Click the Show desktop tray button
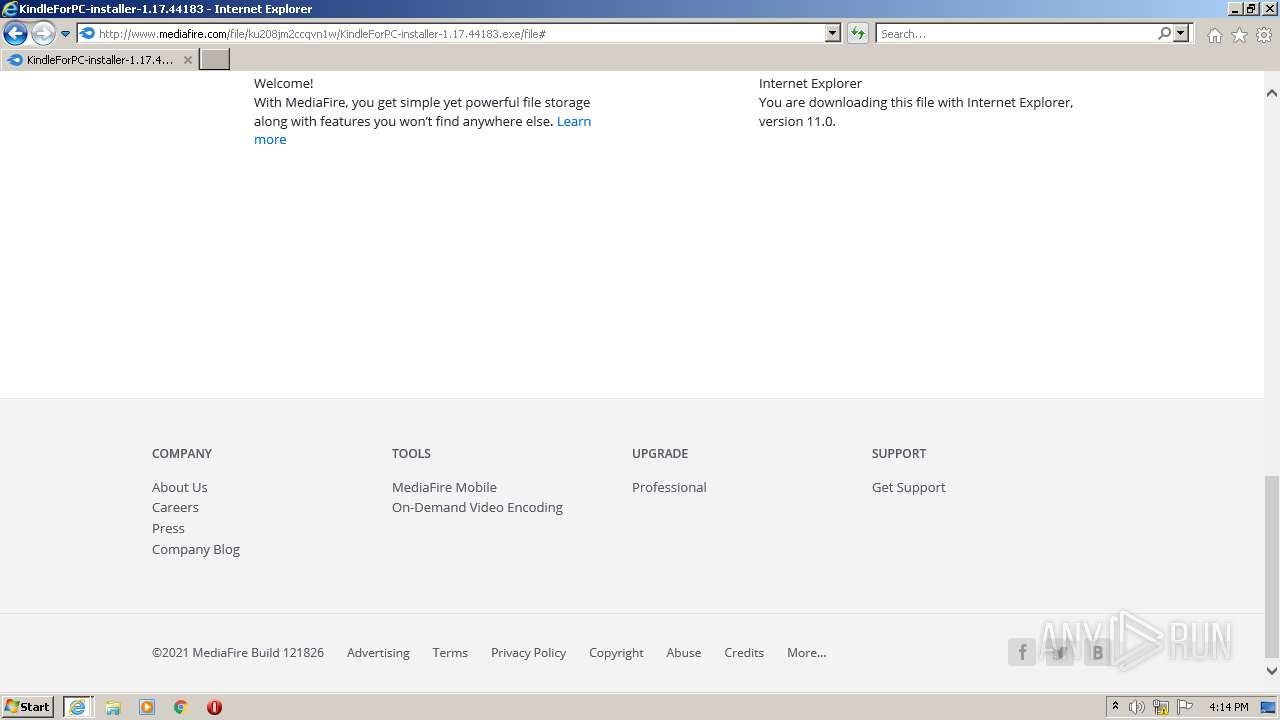 1269,707
